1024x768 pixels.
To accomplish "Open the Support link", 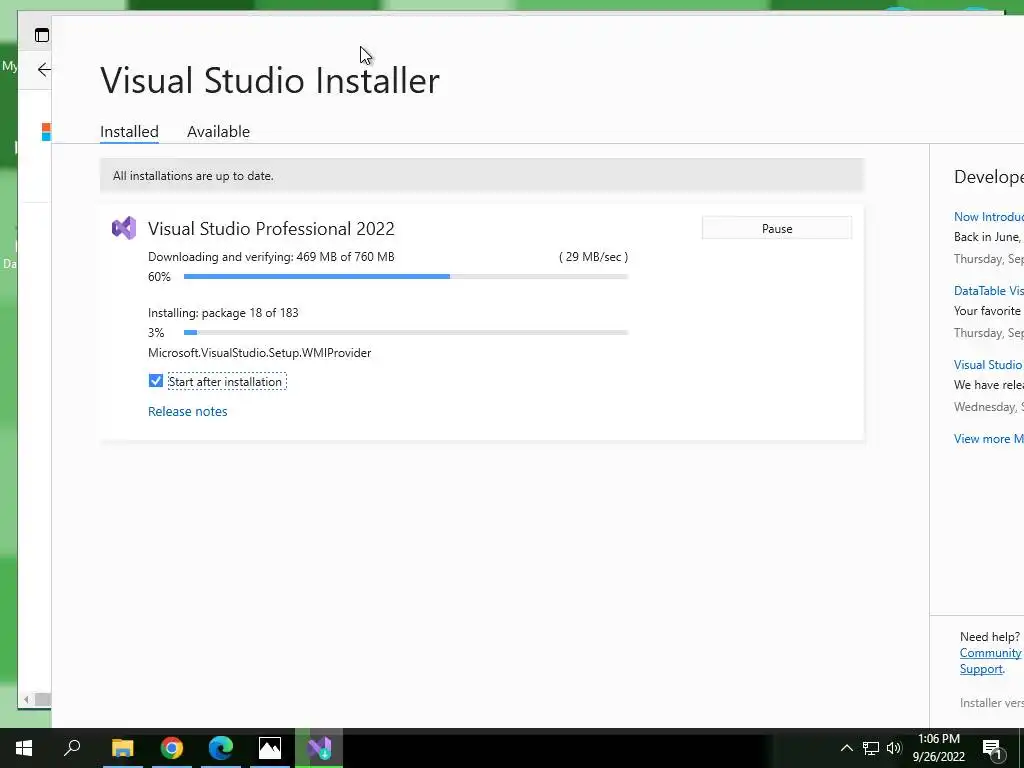I will [981, 669].
